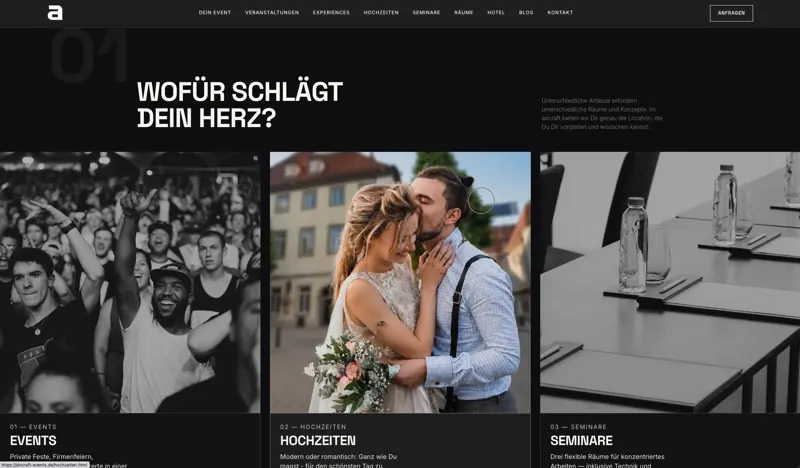The image size is (800, 468).
Task: Open the Blog page
Action: tap(526, 13)
